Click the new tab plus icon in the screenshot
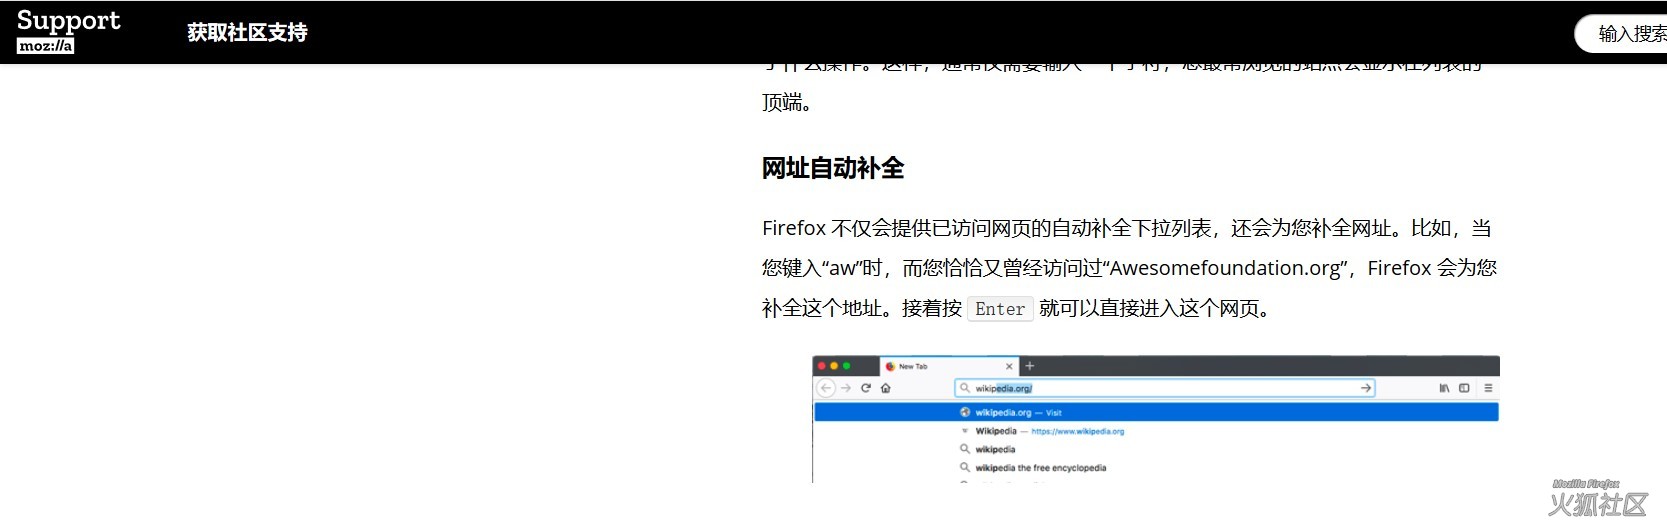Viewport: 1667px width, 522px height. click(1030, 366)
